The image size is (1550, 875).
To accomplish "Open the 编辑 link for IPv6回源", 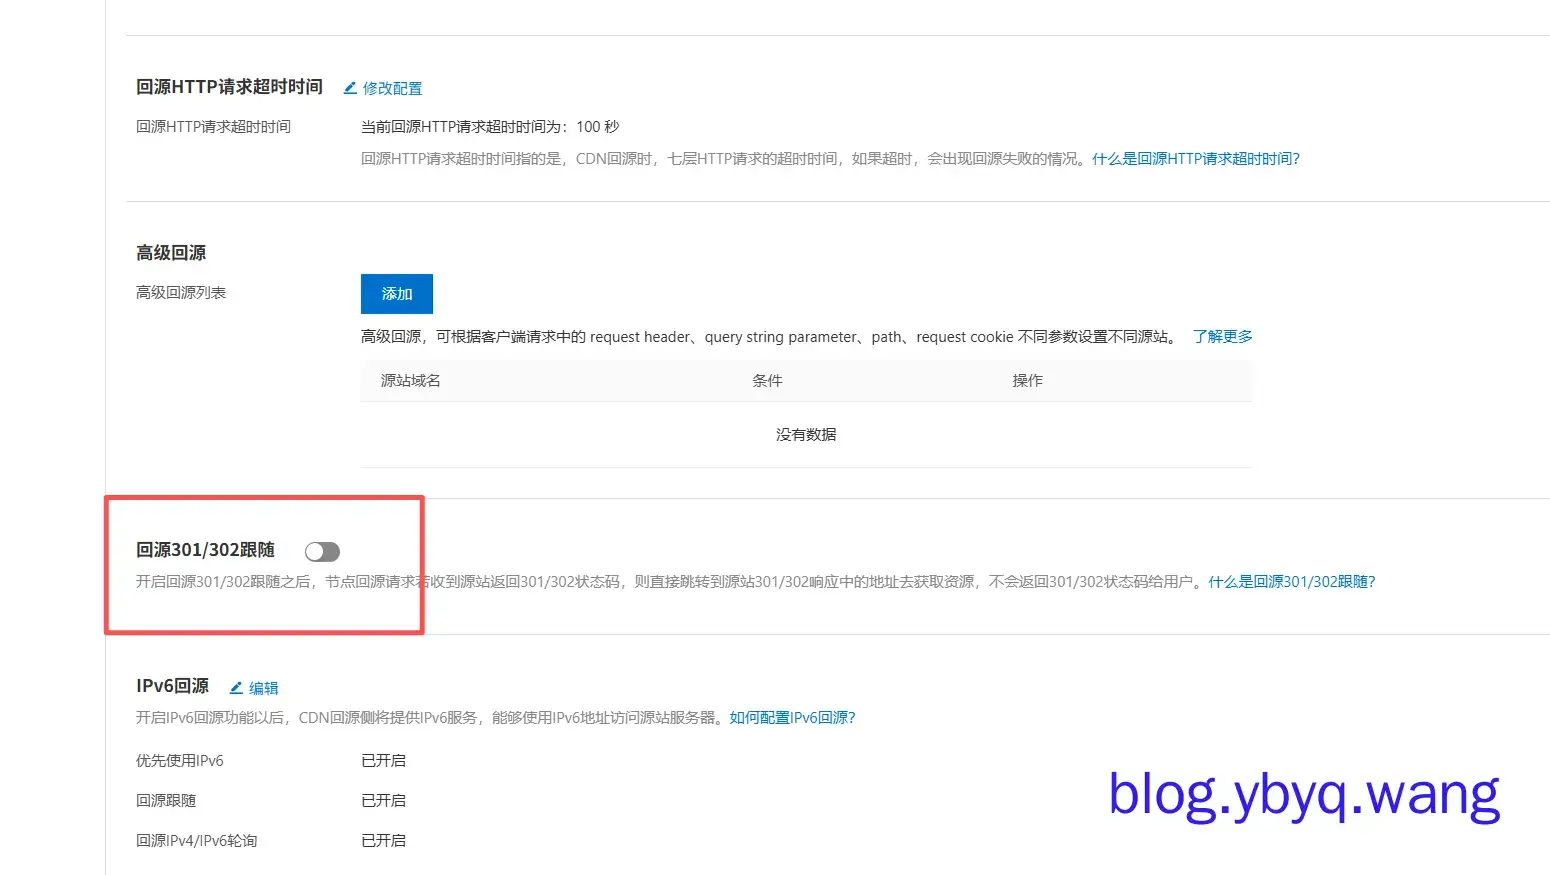I will (x=264, y=688).
